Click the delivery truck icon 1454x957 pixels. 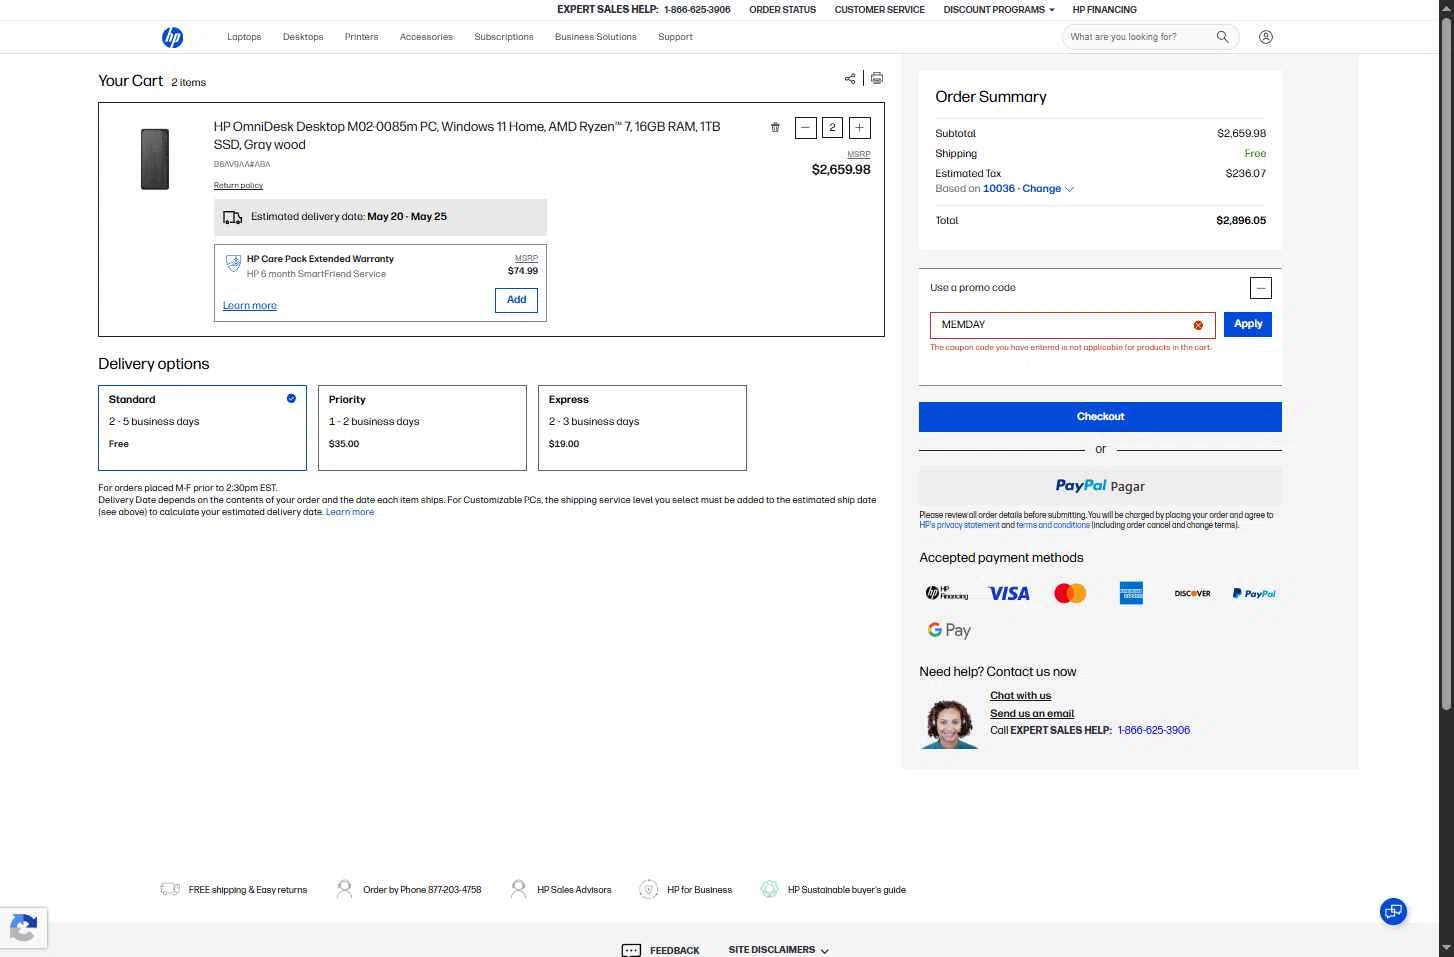point(232,217)
